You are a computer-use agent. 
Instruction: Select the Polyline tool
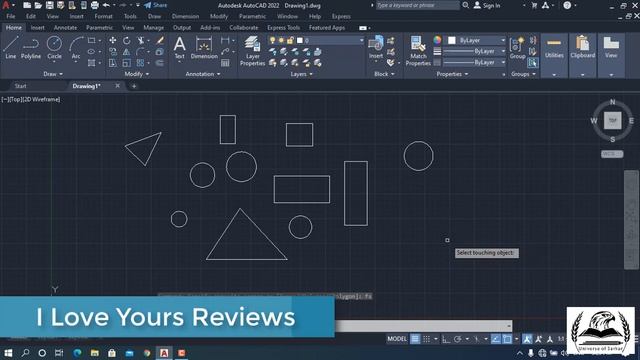pos(31,48)
